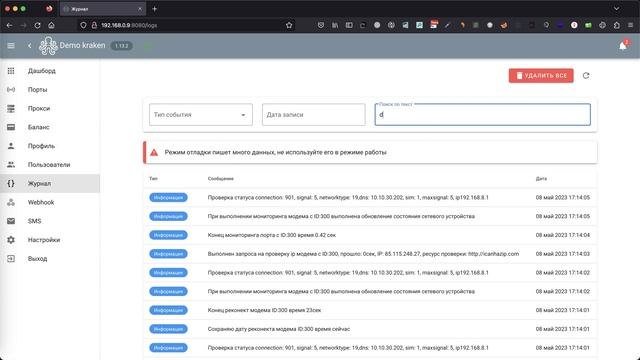Click the Dashboard grid icon in sidebar
Image resolution: width=640 pixels, height=360 pixels.
11,71
